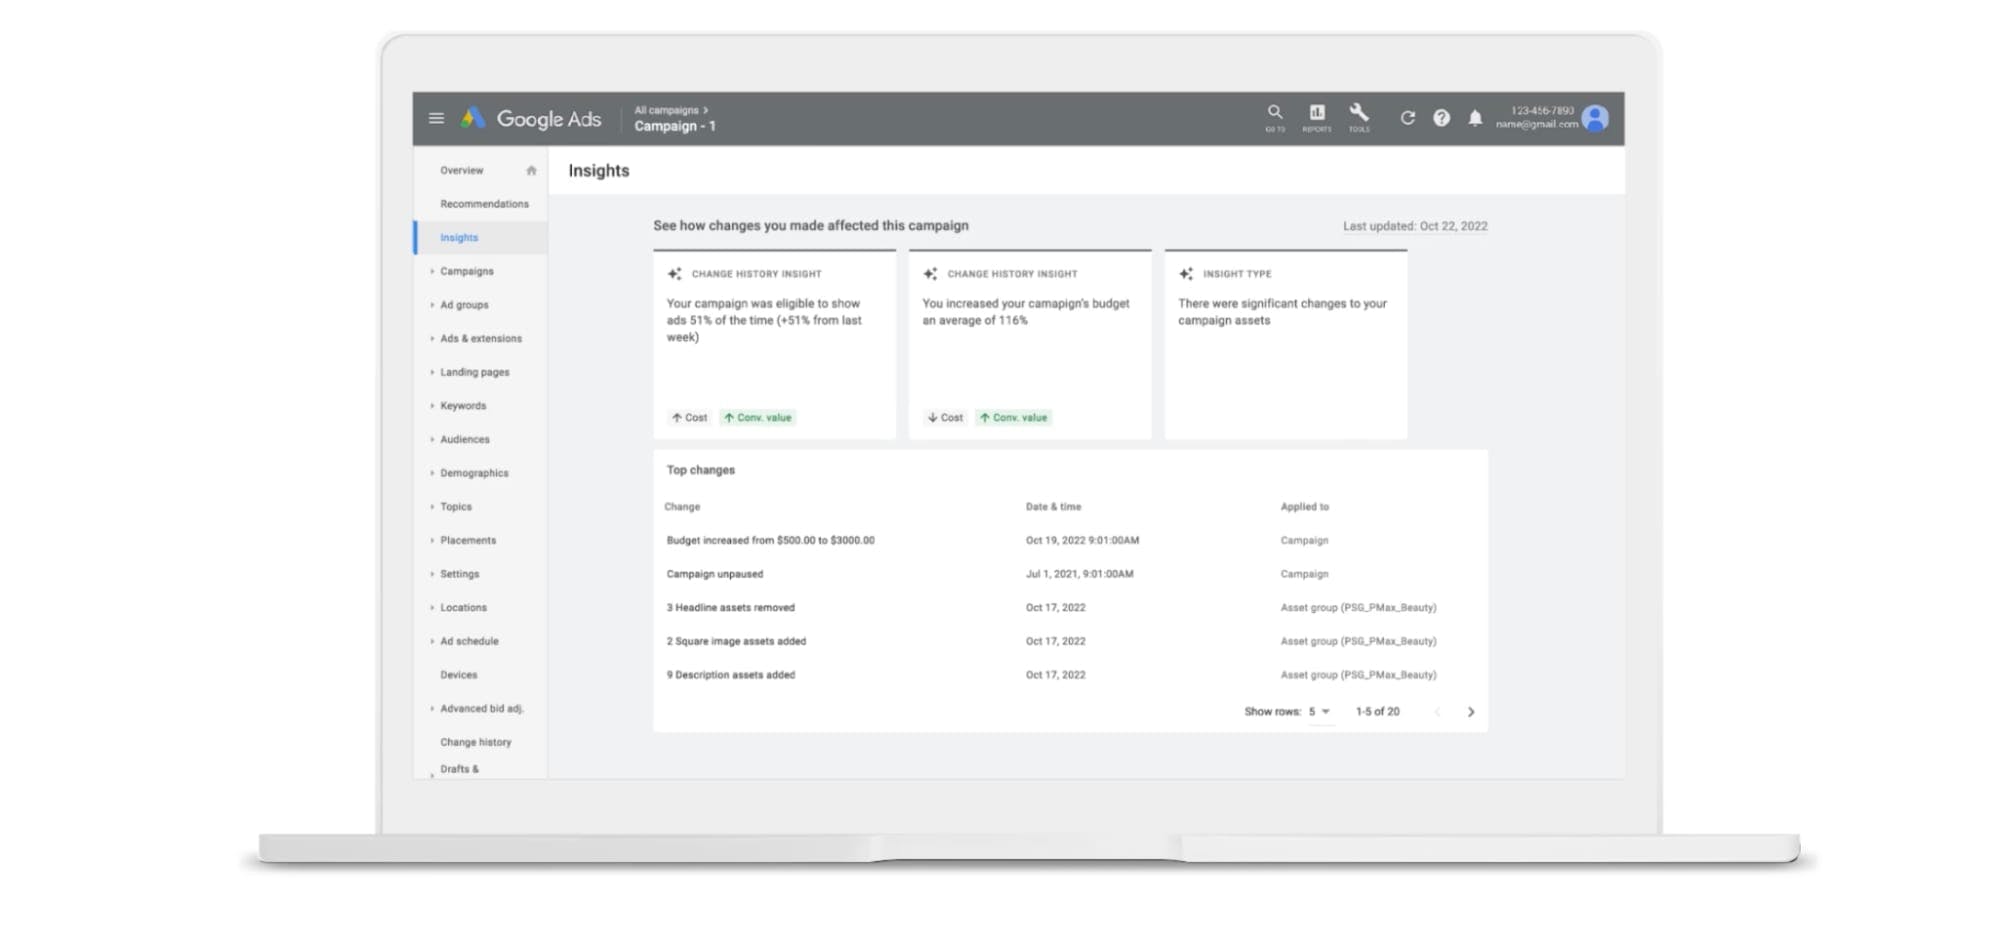Open the campaign assets changes insight card
The height and width of the screenshot is (939, 1999).
(x=1286, y=344)
